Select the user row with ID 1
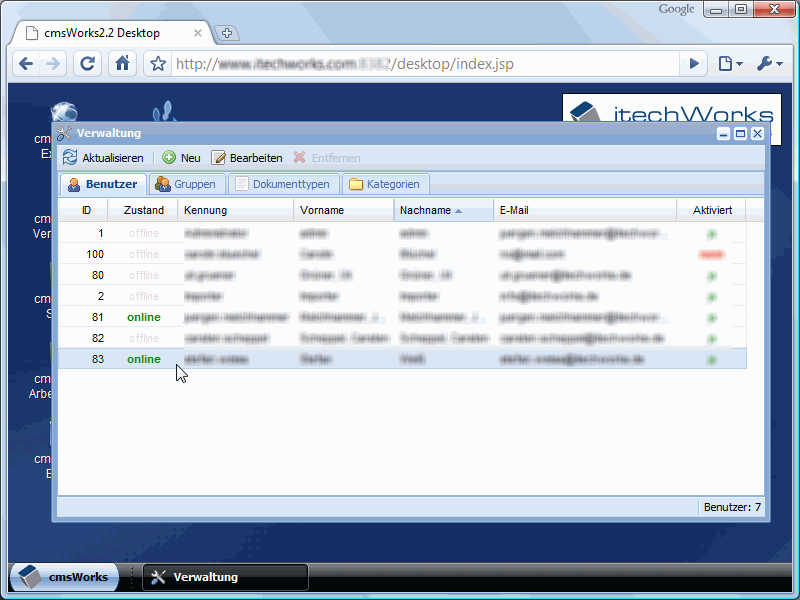The height and width of the screenshot is (600, 800). (402, 233)
